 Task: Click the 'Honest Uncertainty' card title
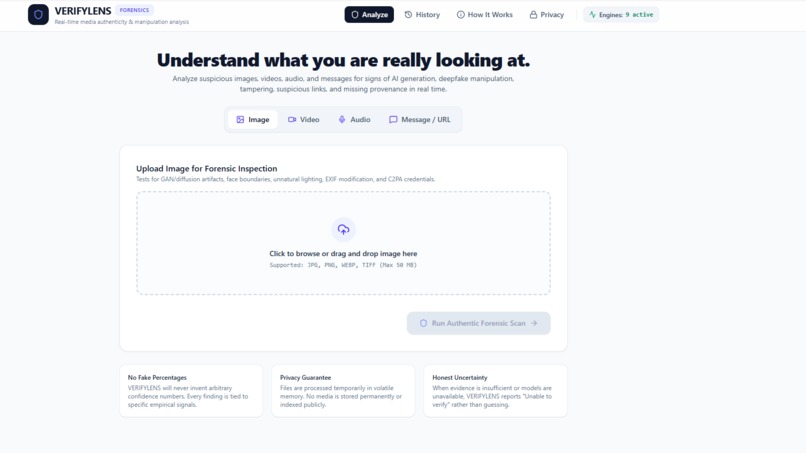pyautogui.click(x=460, y=377)
